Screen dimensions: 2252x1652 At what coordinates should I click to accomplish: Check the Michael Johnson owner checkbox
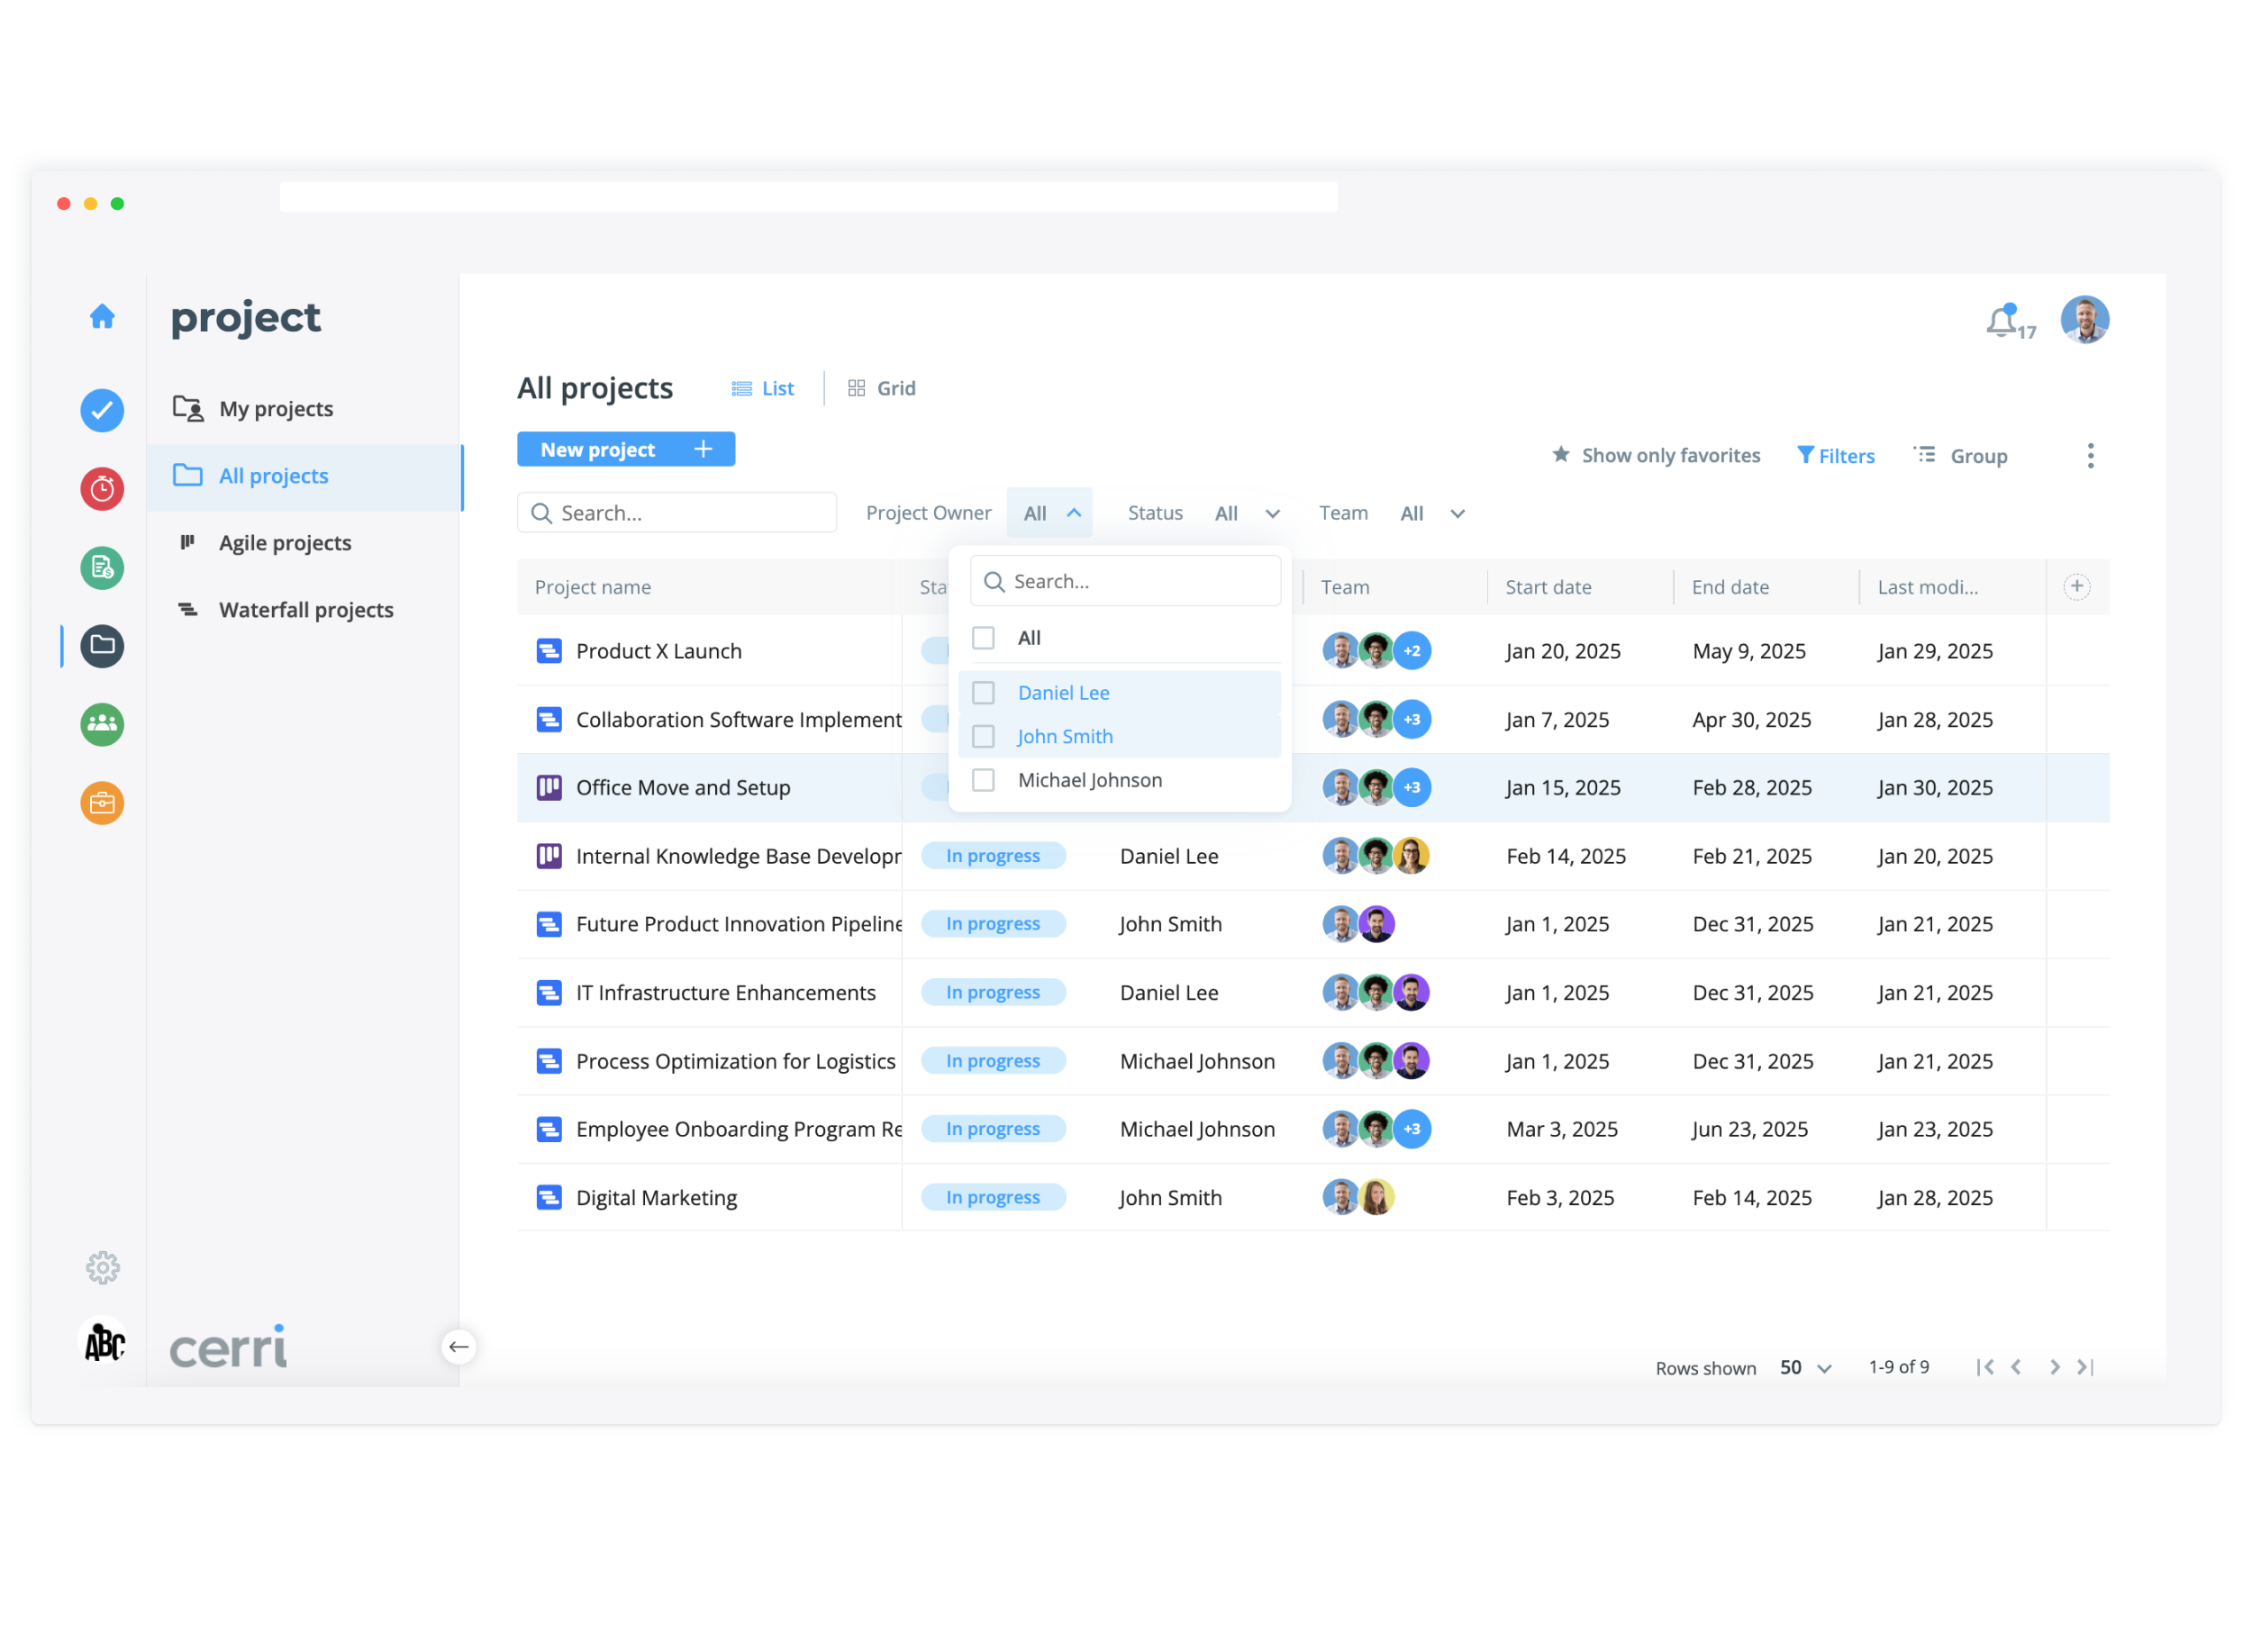coord(984,780)
